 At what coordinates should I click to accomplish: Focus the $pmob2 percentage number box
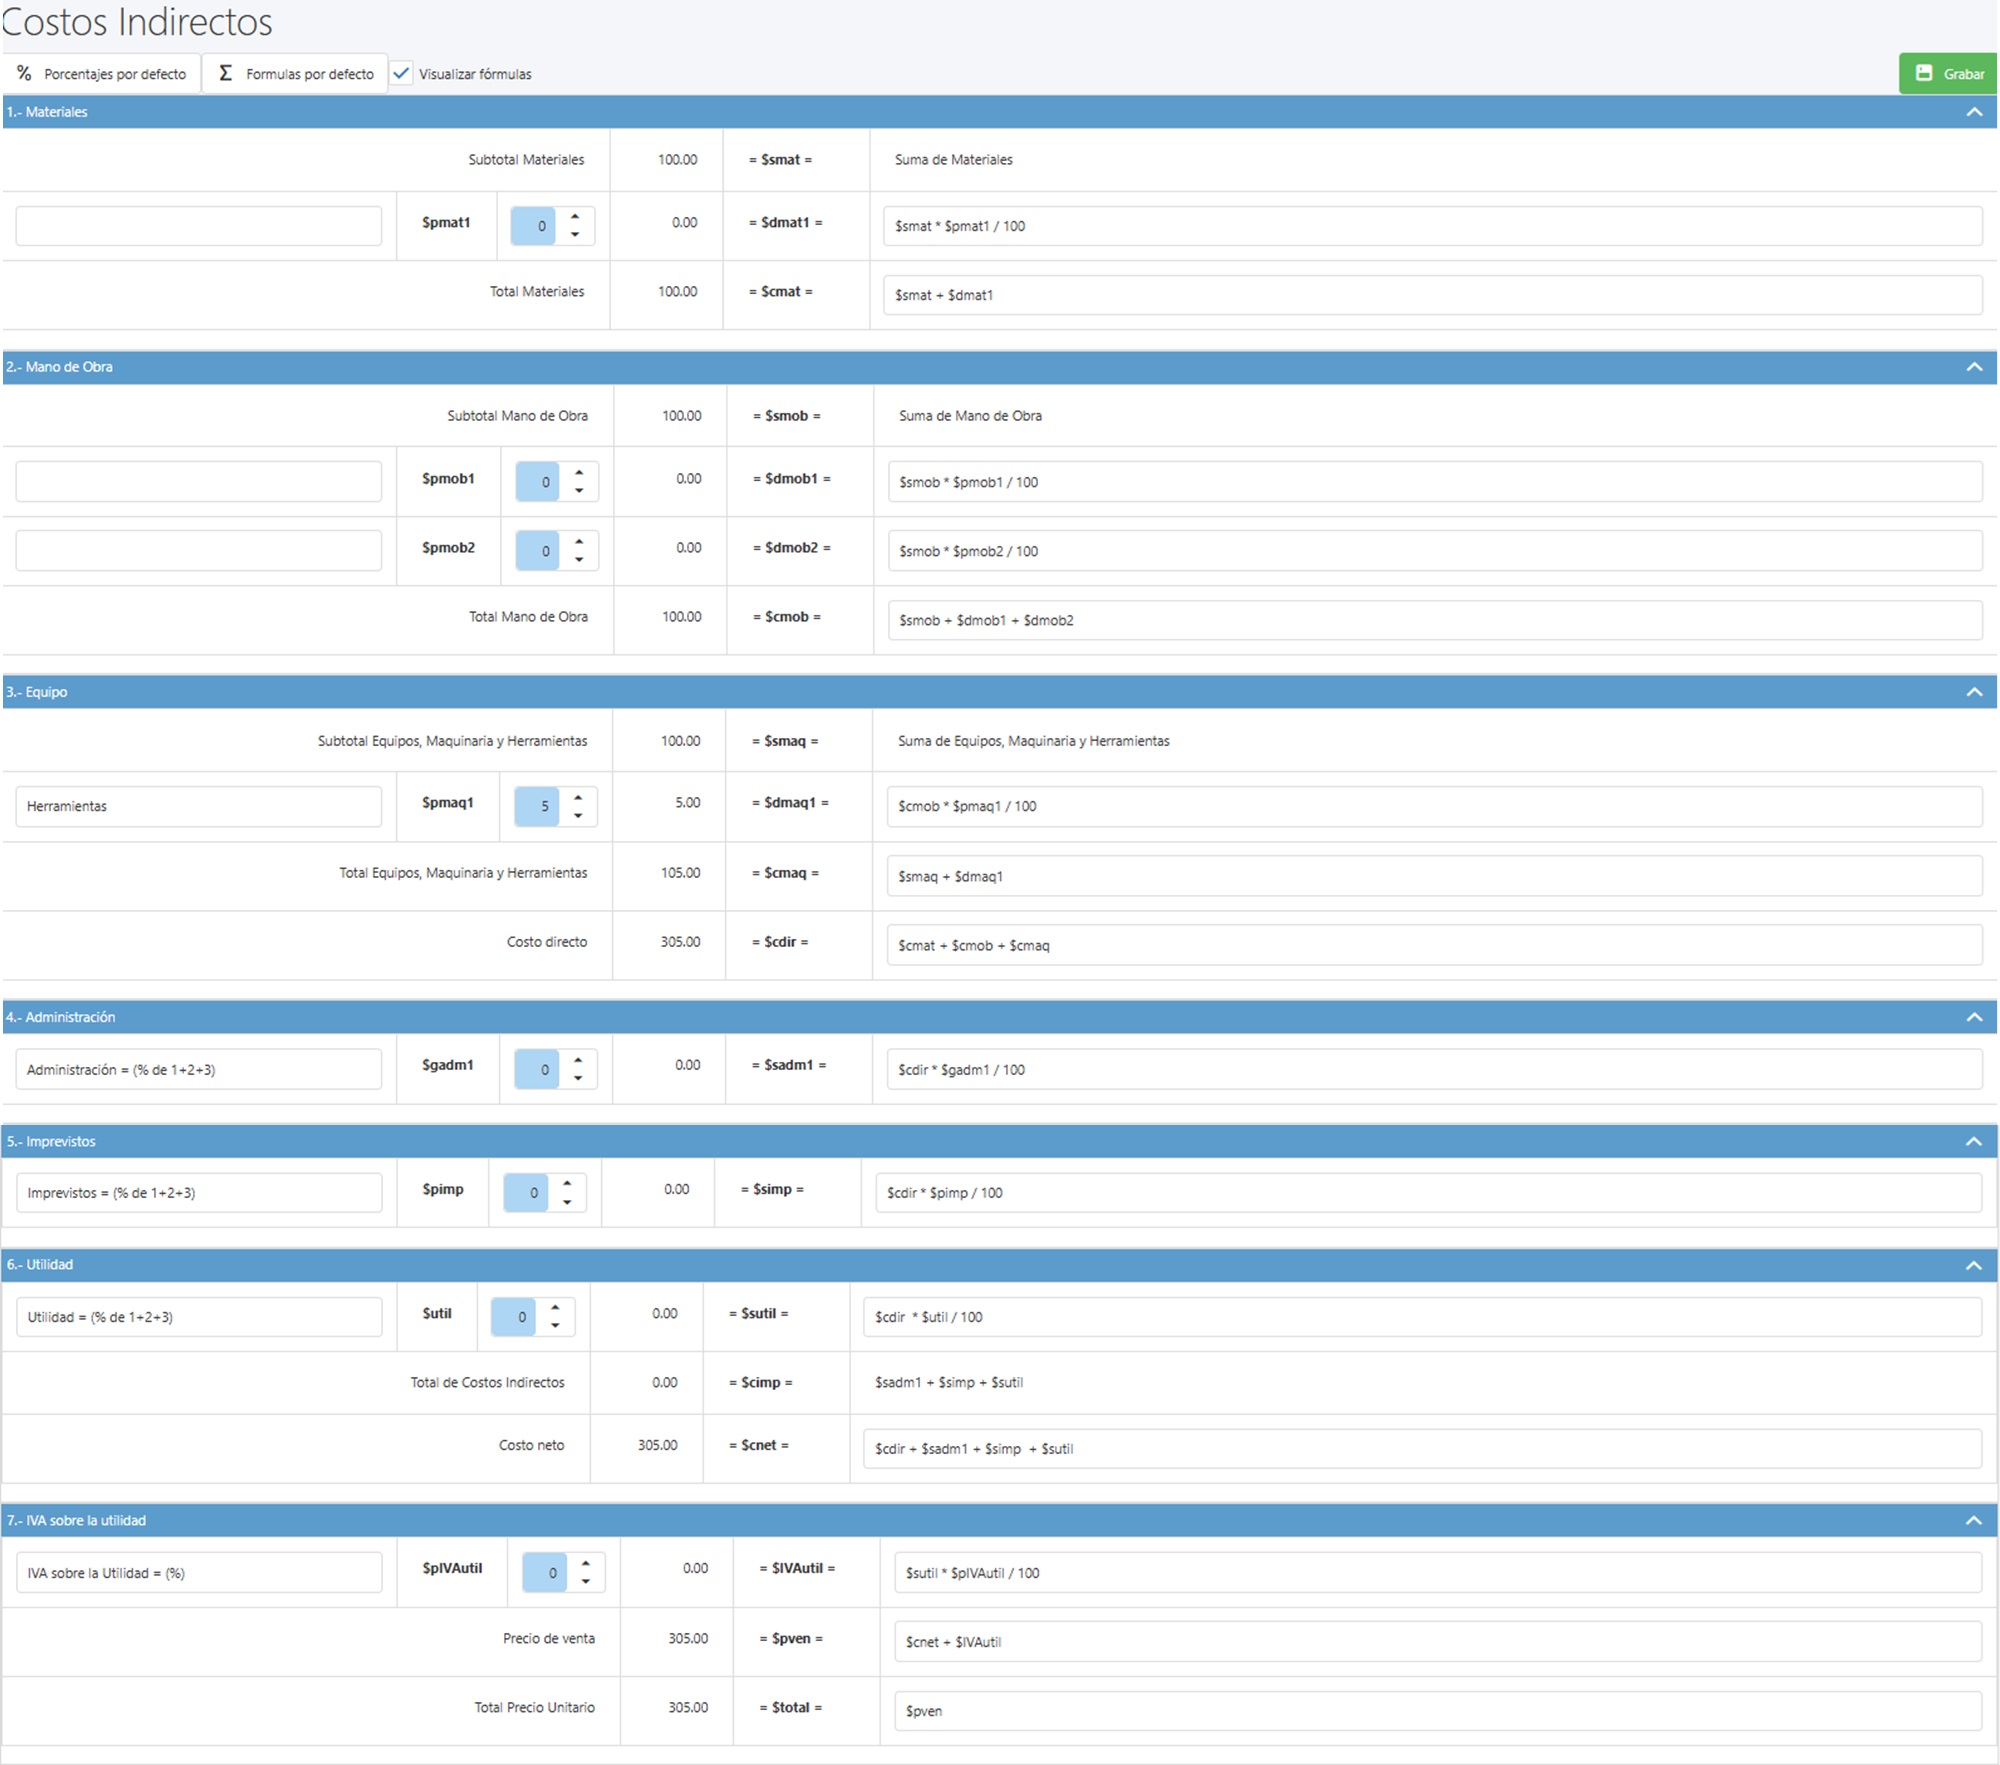point(538,551)
